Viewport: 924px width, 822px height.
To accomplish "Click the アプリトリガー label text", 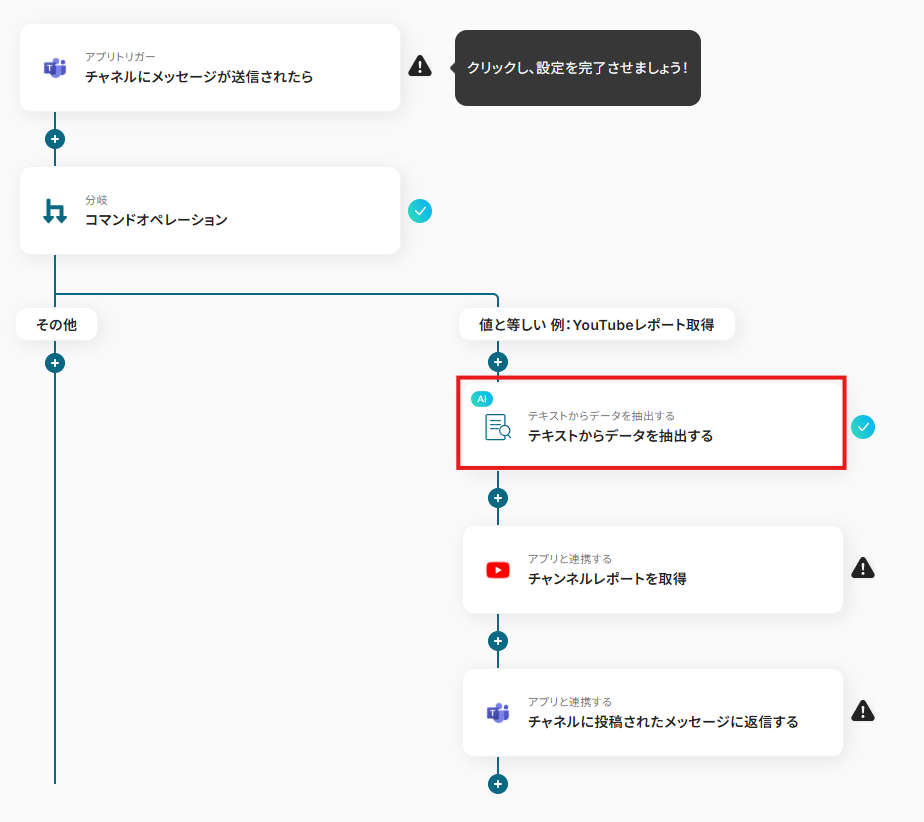I will pos(120,57).
